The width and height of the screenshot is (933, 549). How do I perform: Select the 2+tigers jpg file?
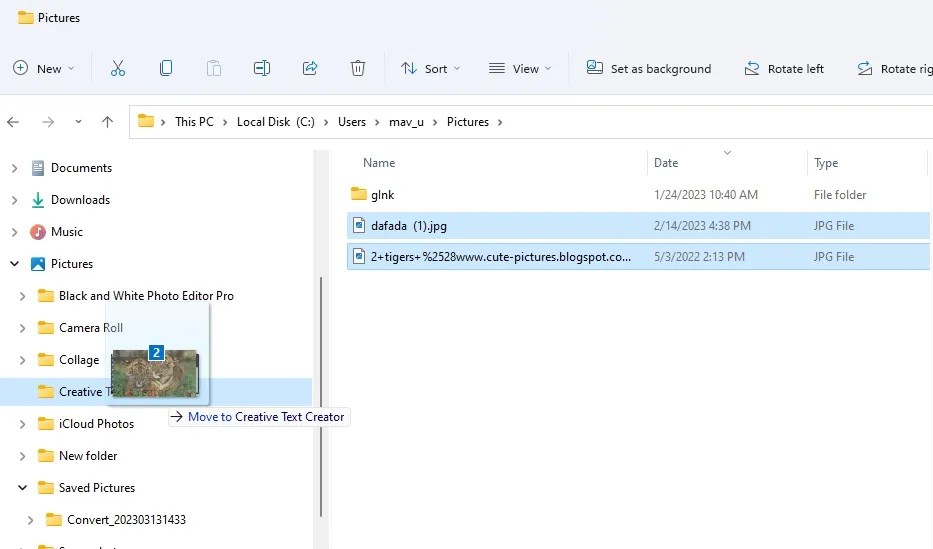pos(638,256)
